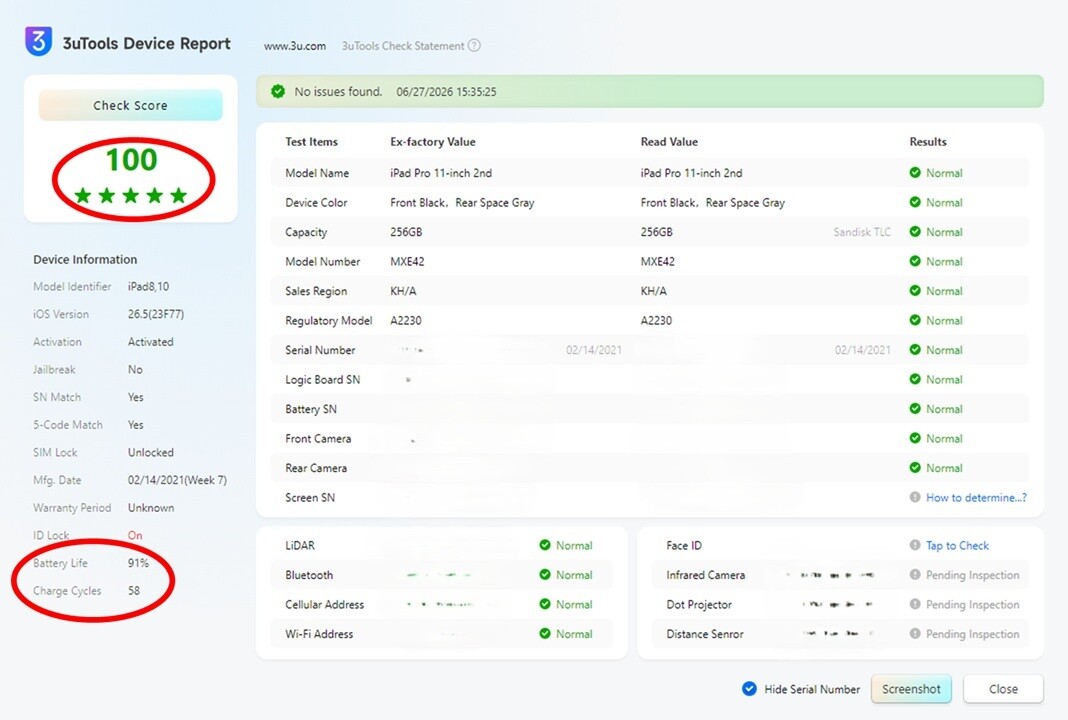Click the gray info icon in Dot Projector row

pos(915,604)
